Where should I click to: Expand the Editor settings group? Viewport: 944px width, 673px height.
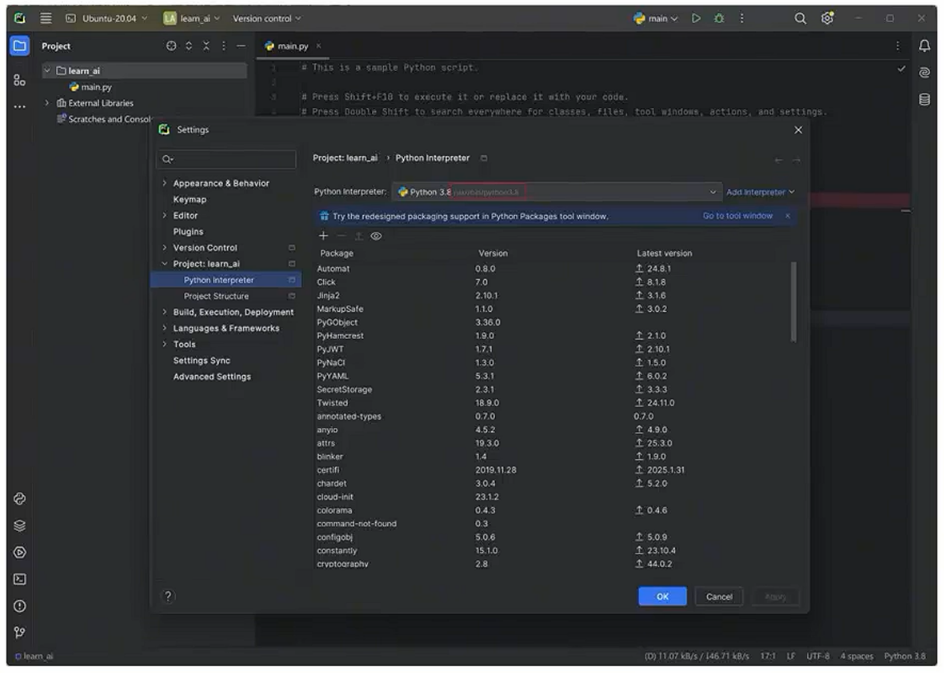click(x=164, y=216)
